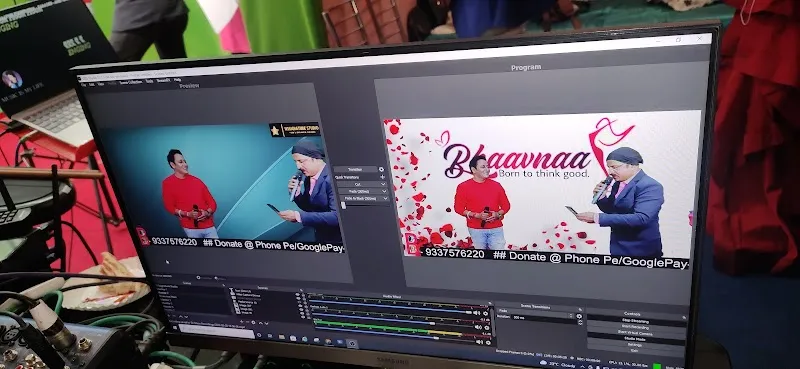Toggle the Studio Mode button
800x369 pixels.
tap(636, 339)
